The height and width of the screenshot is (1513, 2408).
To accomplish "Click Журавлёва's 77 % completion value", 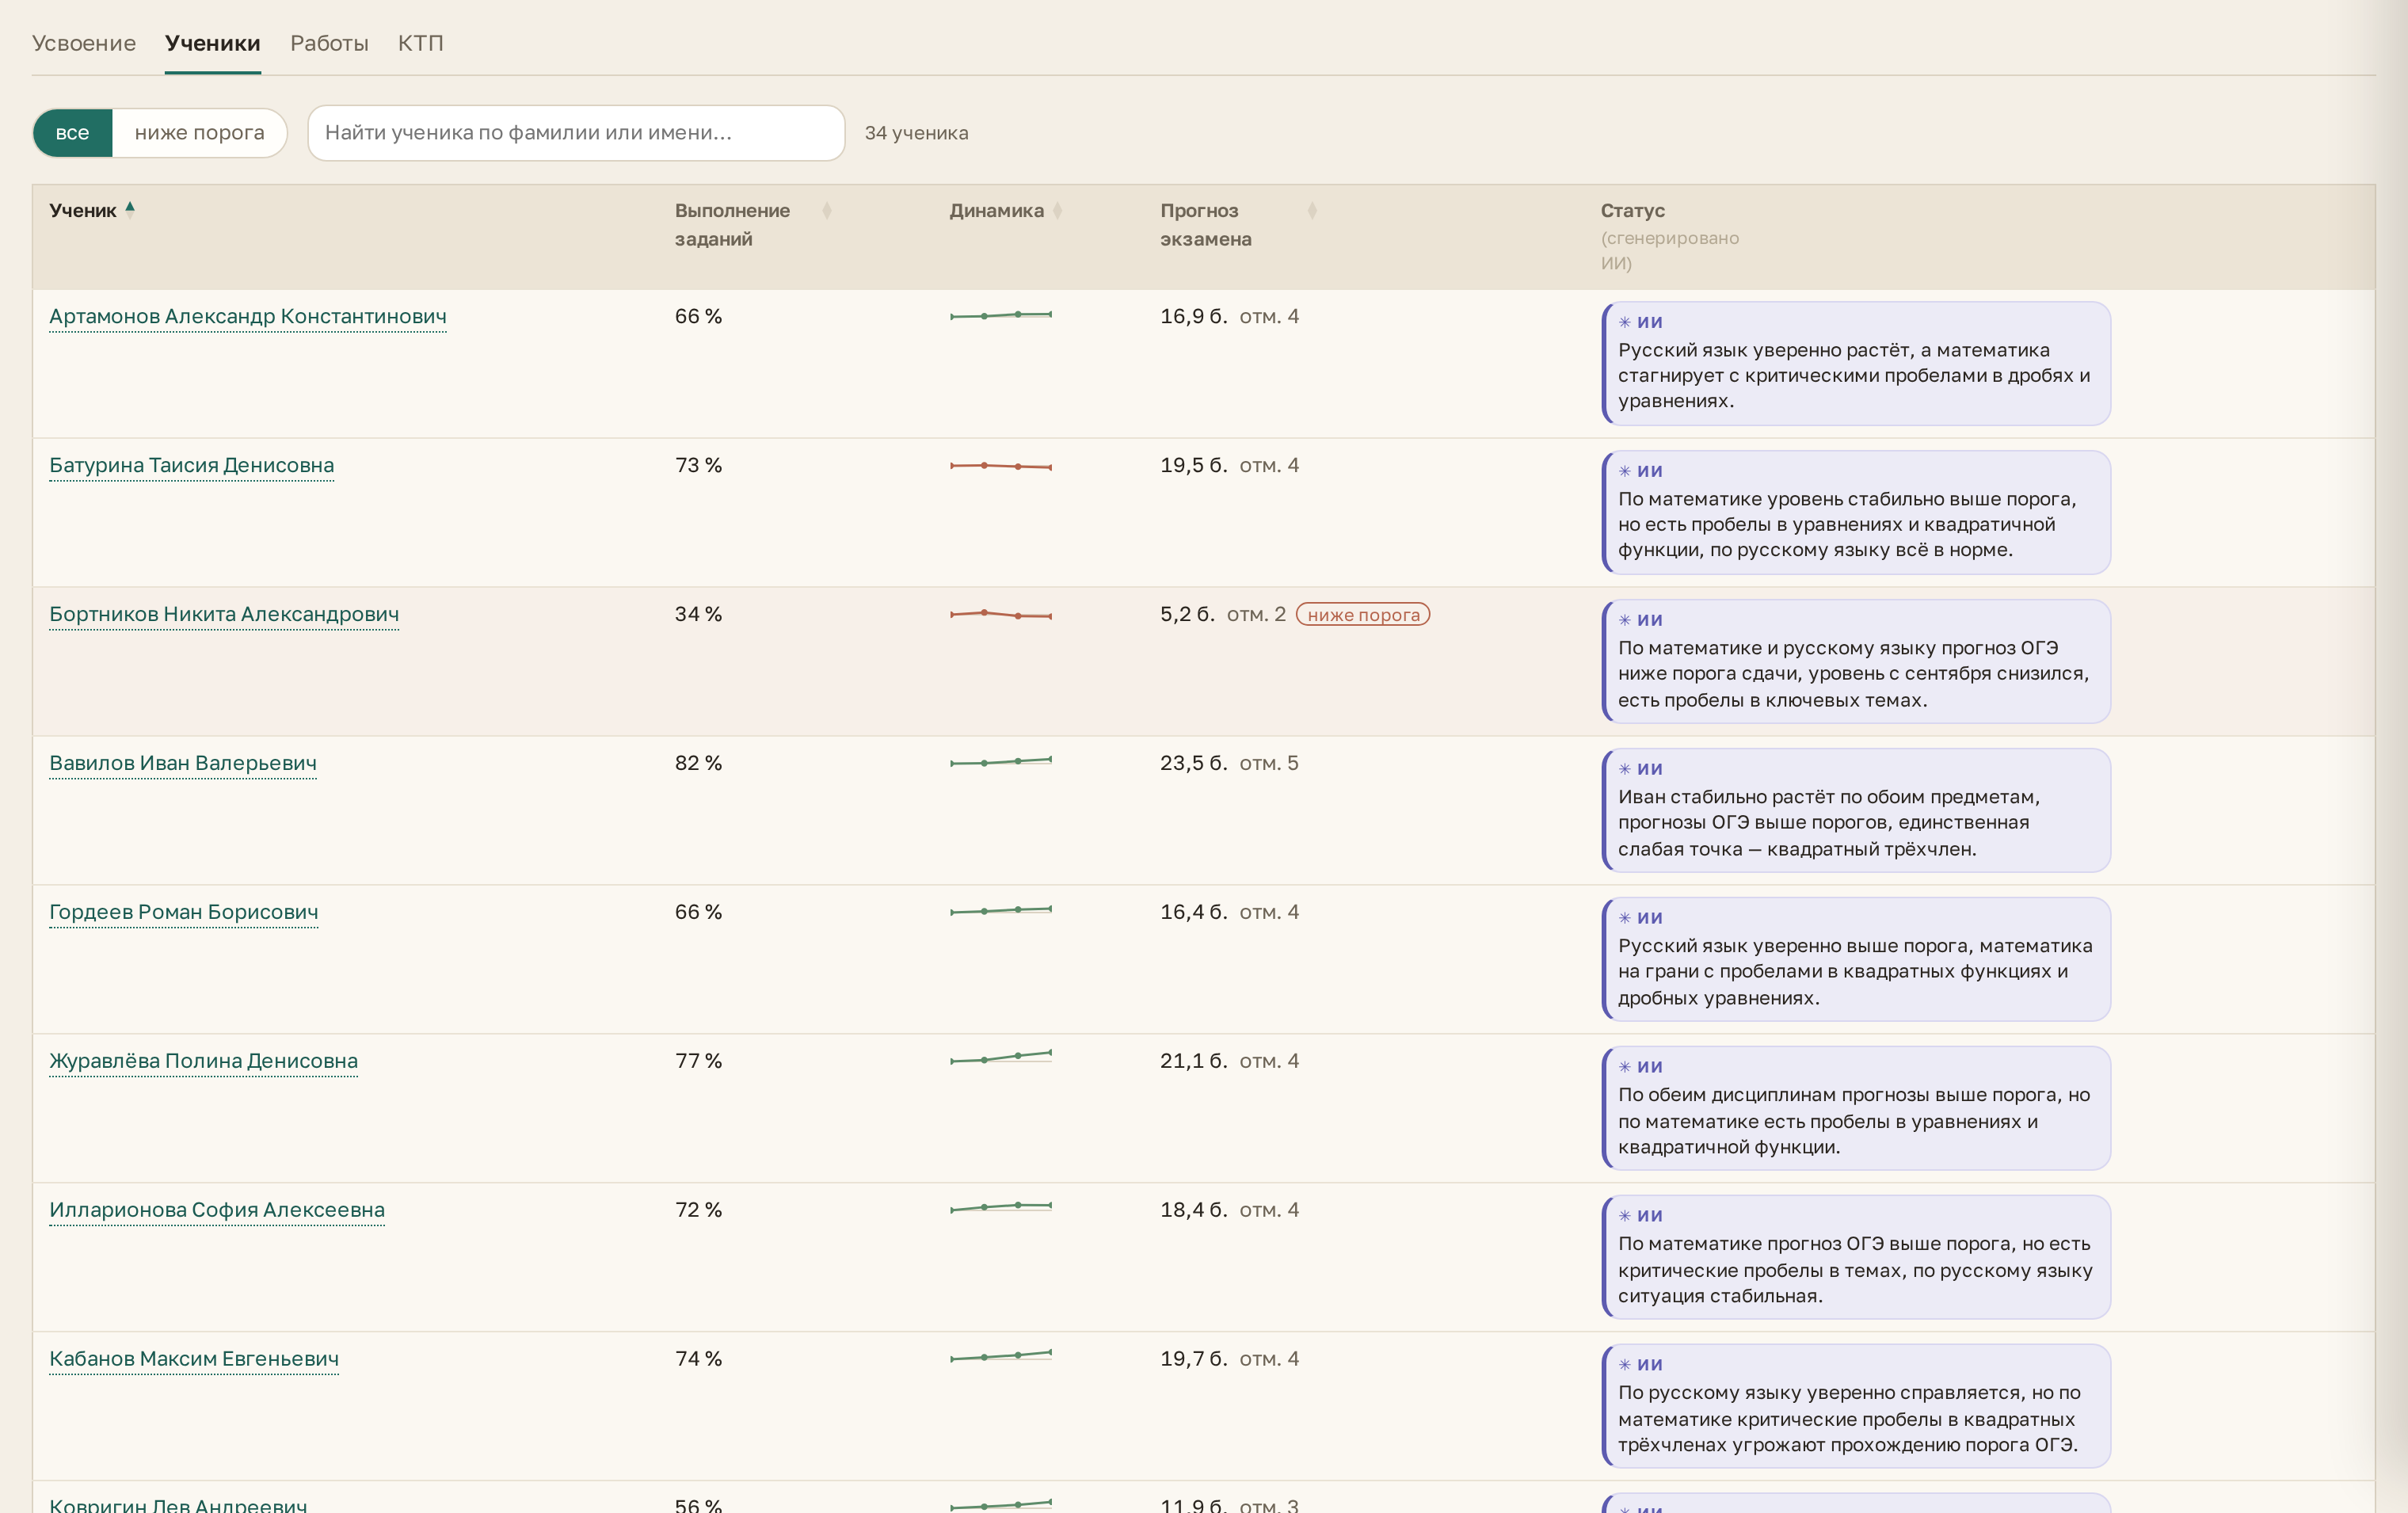I will click(698, 1062).
